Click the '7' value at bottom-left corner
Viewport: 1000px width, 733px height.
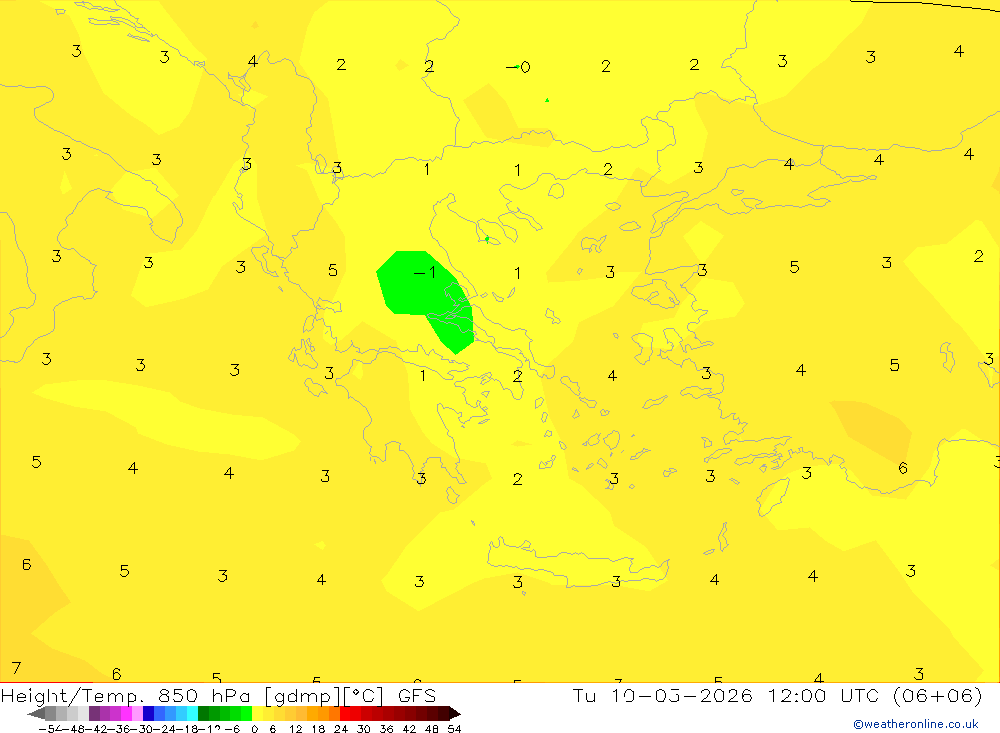17,668
